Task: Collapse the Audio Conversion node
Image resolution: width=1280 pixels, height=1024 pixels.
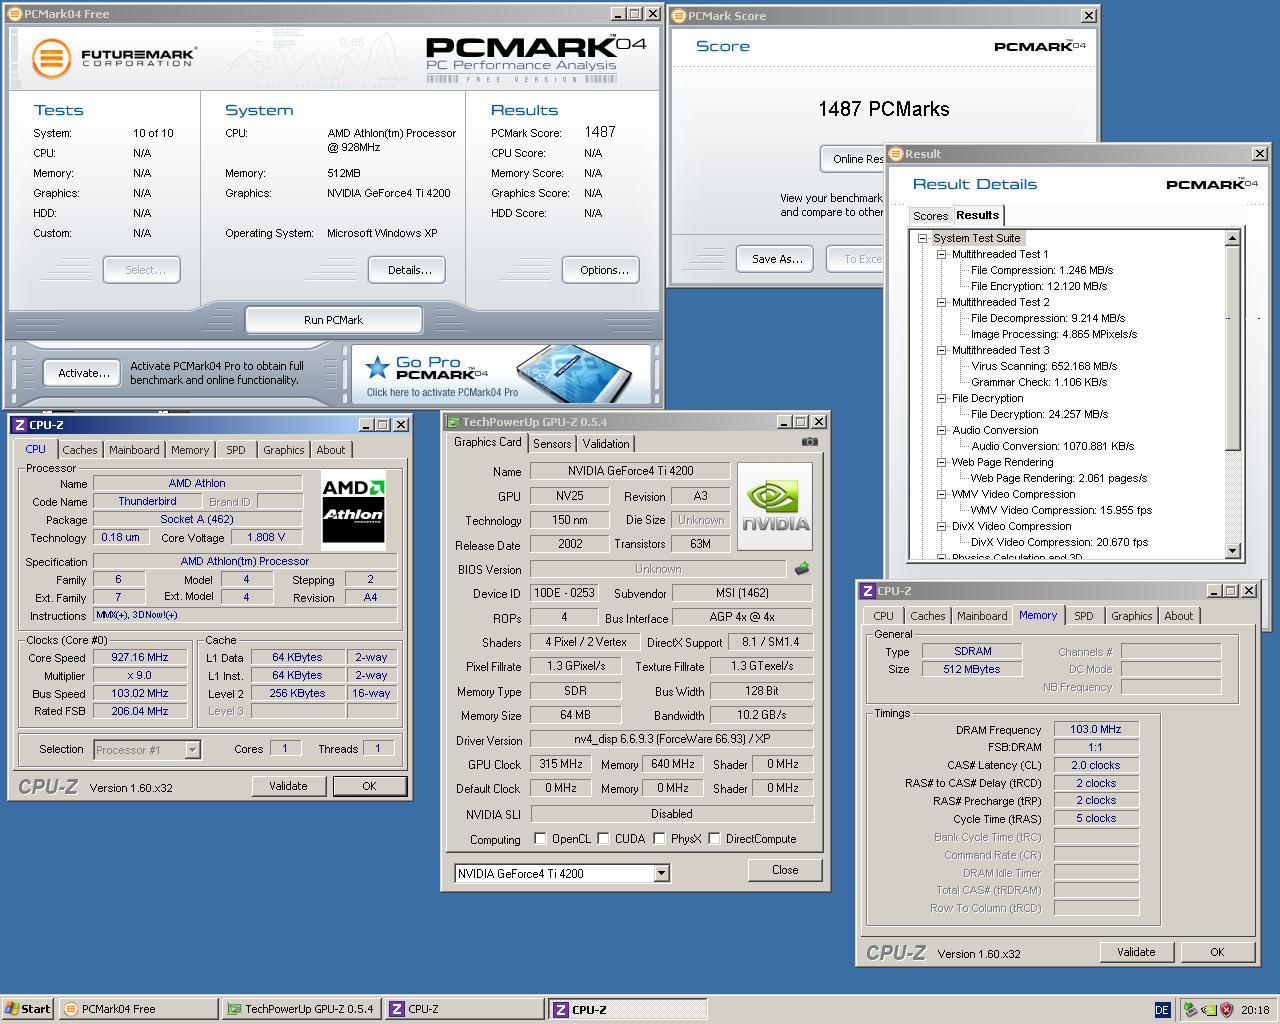Action: point(942,430)
